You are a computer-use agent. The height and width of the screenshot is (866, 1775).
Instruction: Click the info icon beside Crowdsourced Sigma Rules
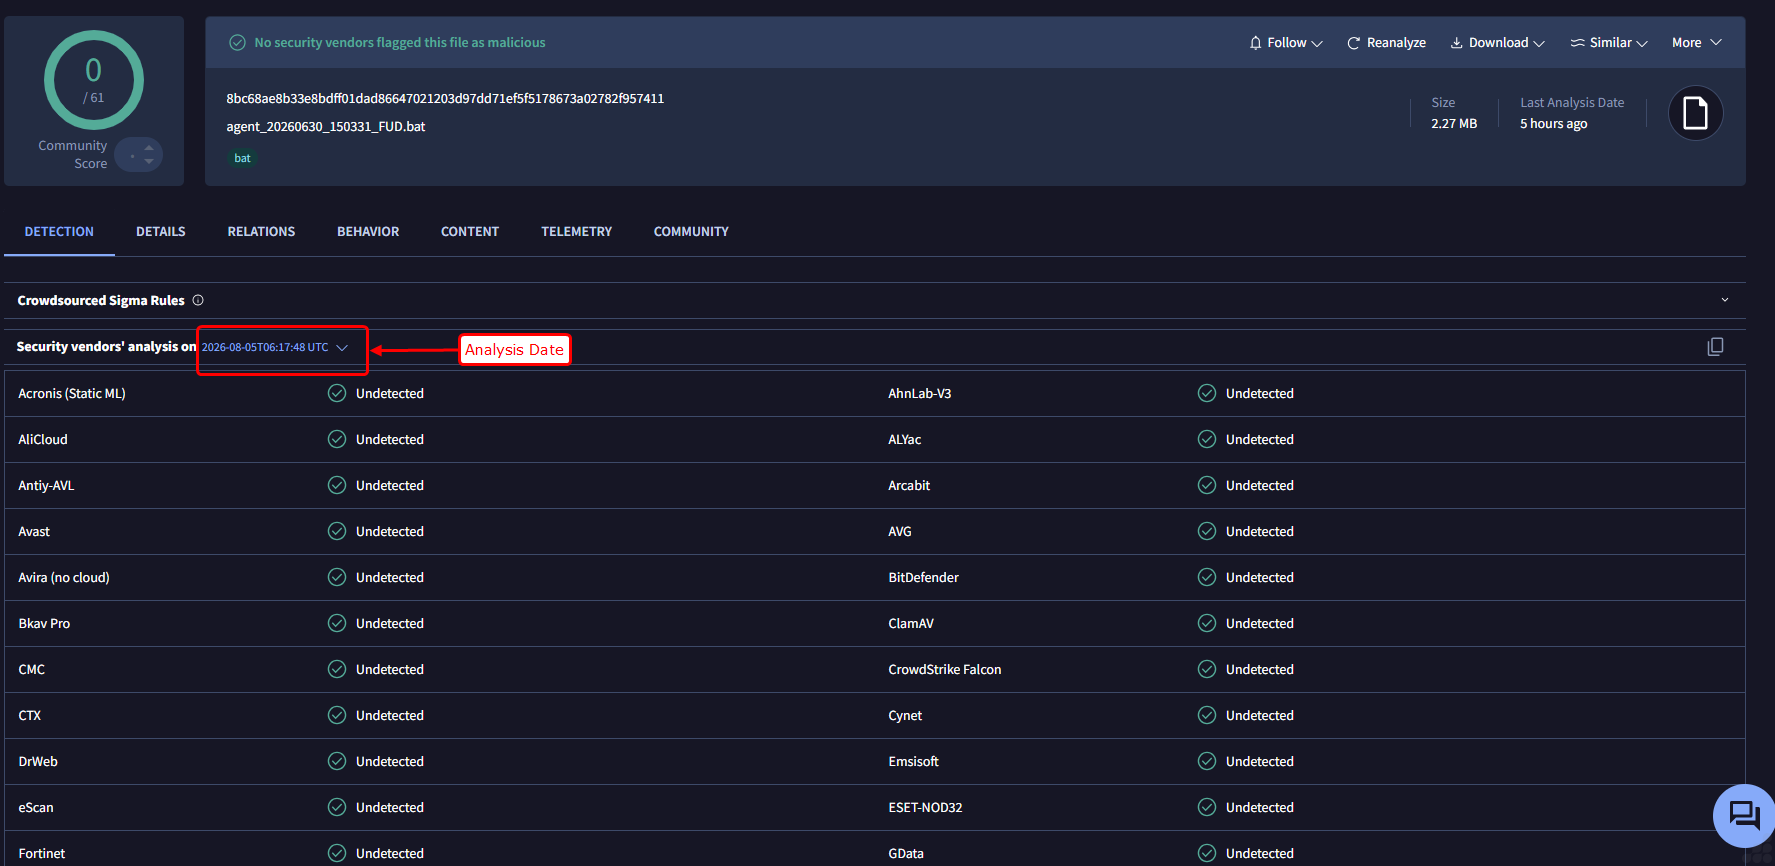point(198,300)
